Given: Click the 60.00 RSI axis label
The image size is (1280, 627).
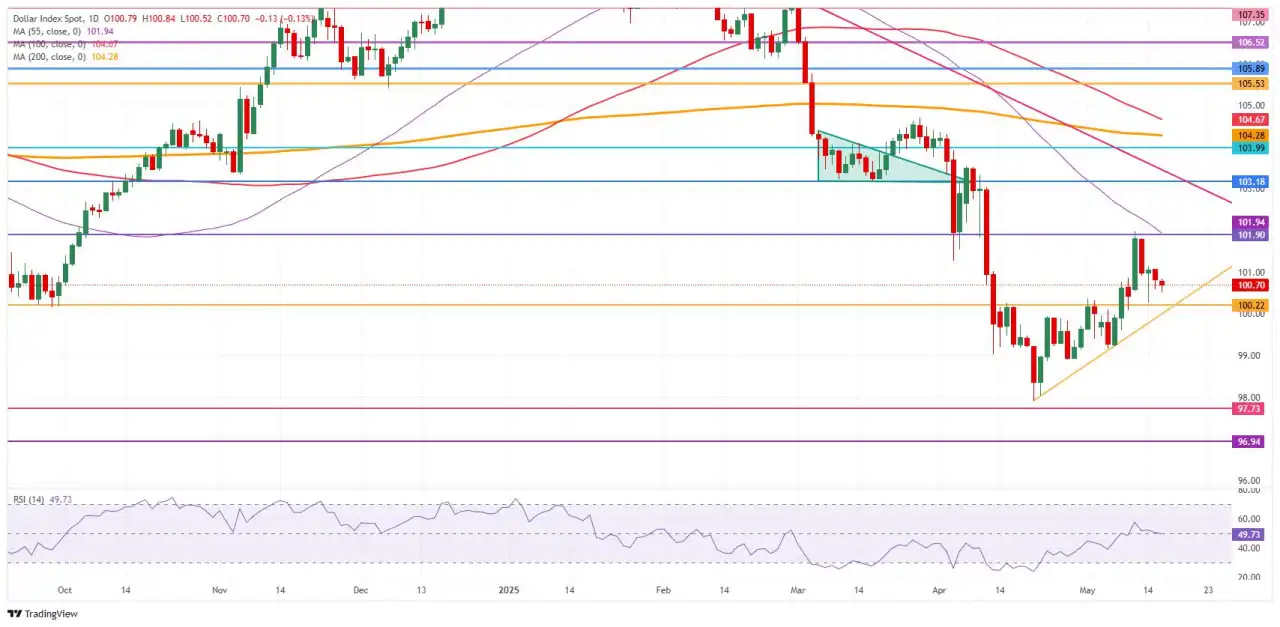Looking at the screenshot, I should (1251, 520).
